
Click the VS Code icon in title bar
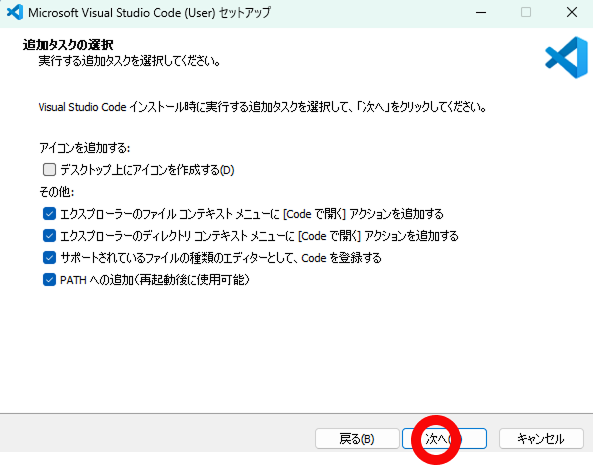(15, 12)
